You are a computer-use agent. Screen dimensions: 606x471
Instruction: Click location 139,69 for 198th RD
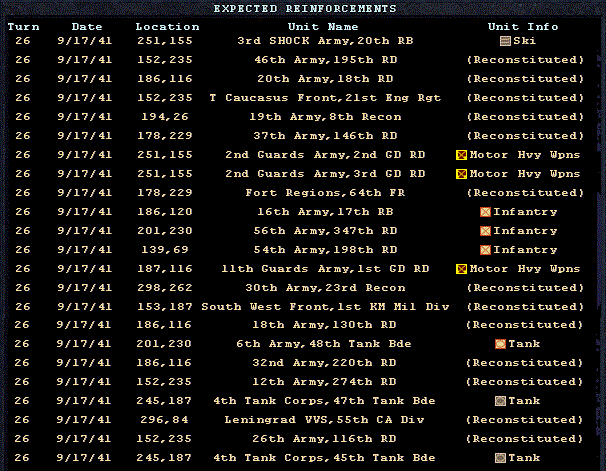click(x=165, y=250)
